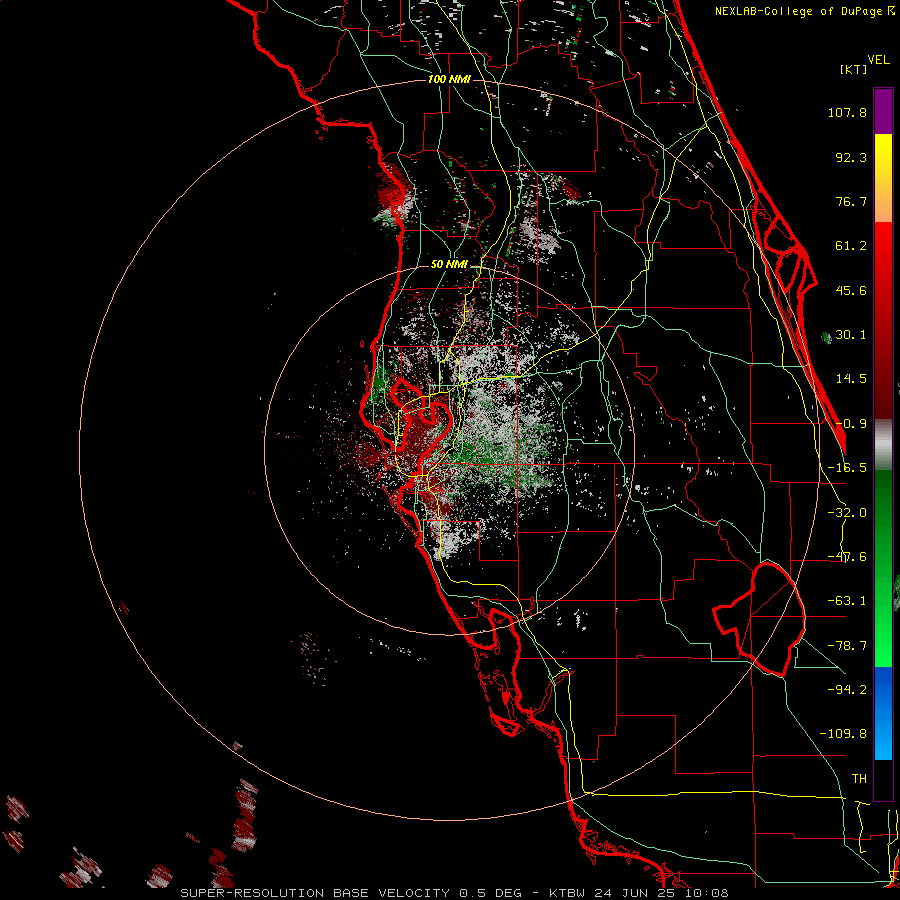Click the -16.5 velocity scale value

click(847, 468)
